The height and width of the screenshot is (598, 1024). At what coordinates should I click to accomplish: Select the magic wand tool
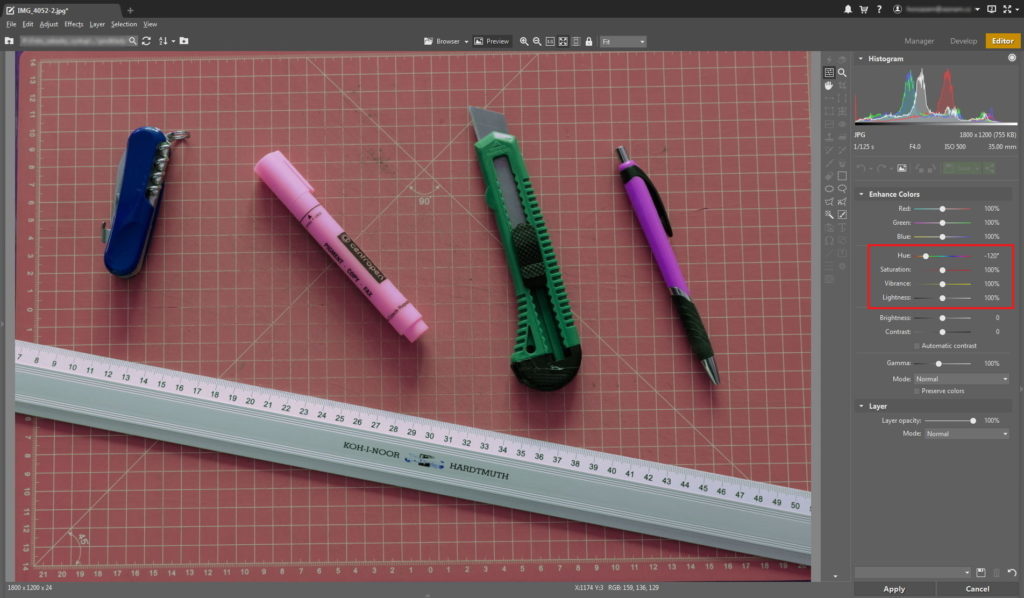(829, 214)
